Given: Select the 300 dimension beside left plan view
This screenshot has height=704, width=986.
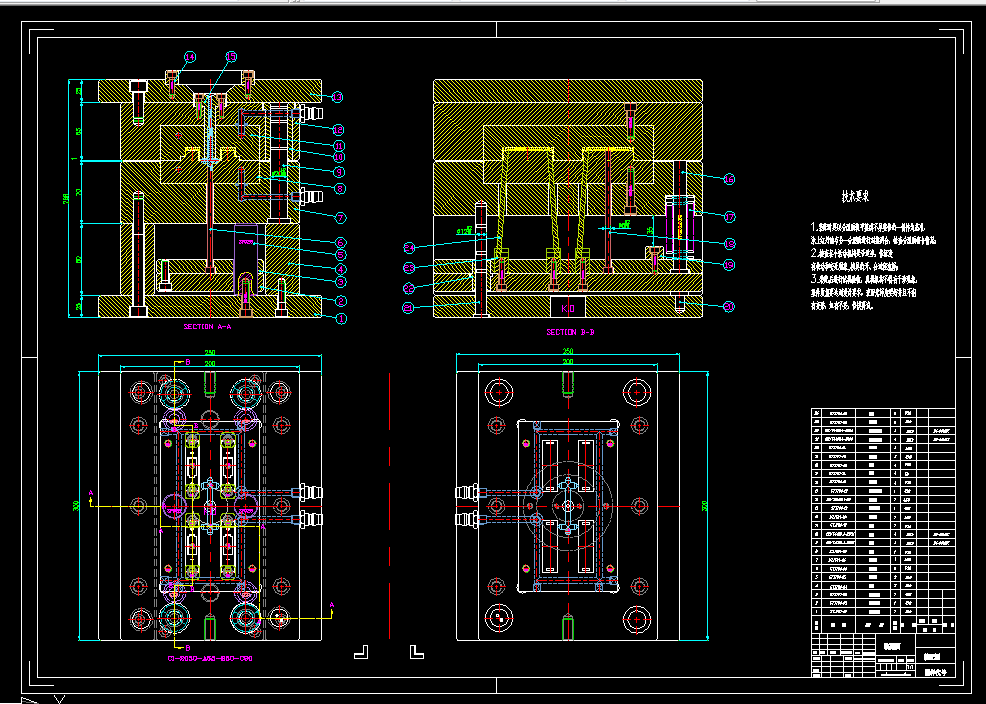Looking at the screenshot, I should pos(76,506).
